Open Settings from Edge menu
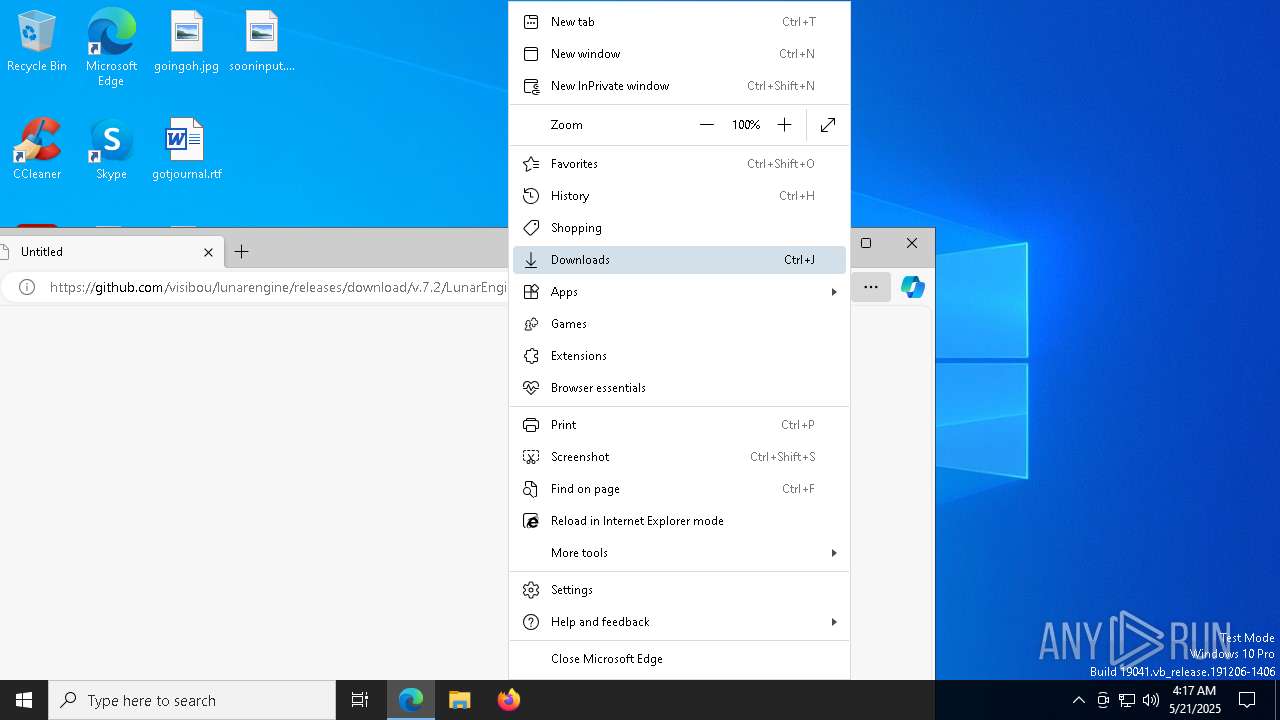1280x720 pixels. tap(679, 590)
